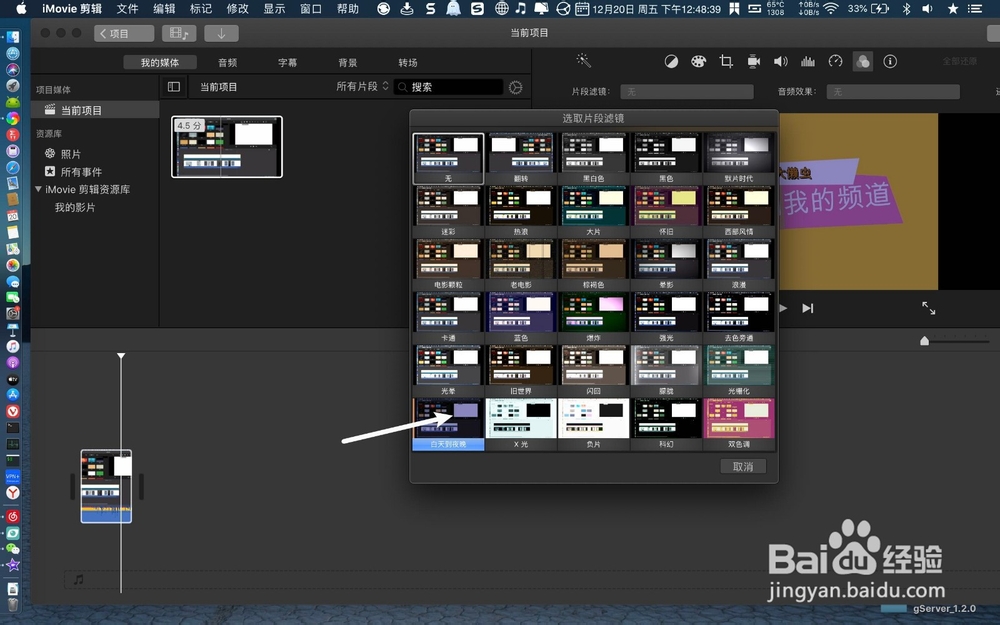
Task: Open the speed tool
Action: point(835,61)
